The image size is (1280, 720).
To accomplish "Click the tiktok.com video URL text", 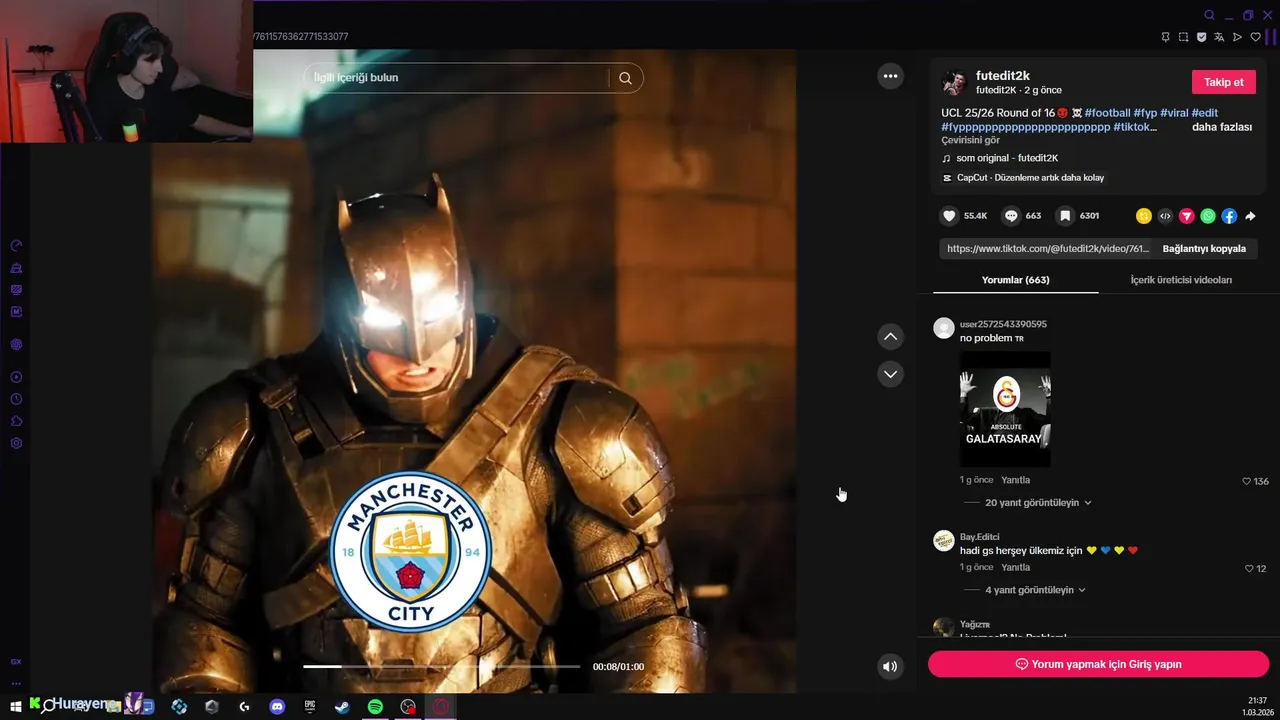I will [x=1047, y=249].
